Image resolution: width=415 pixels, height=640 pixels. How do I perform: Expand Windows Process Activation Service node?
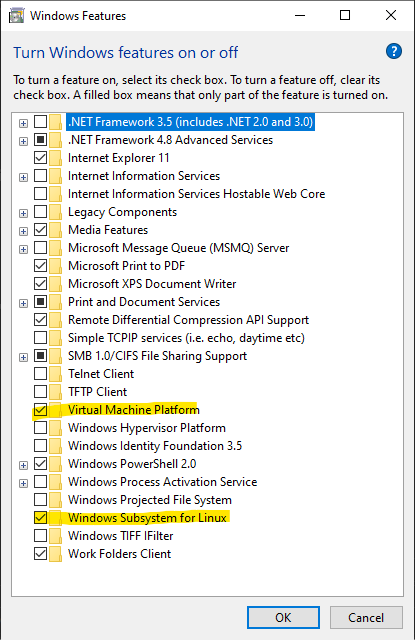pos(24,483)
